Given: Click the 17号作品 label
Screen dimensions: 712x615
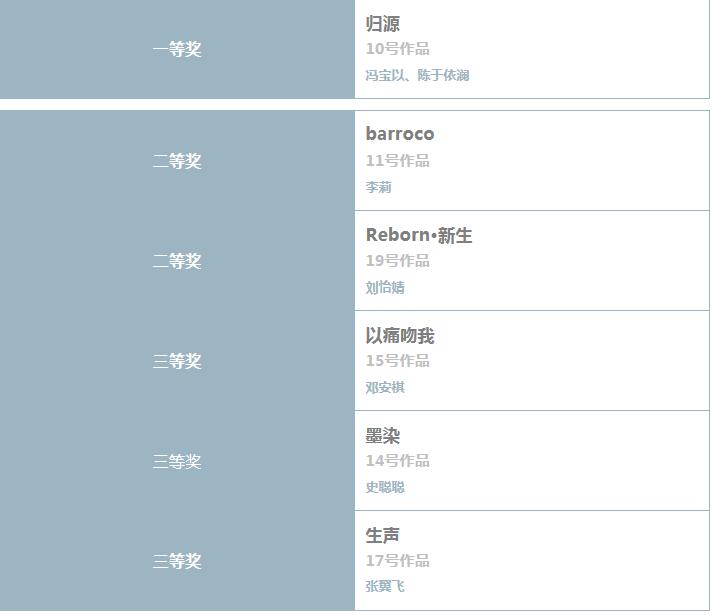Looking at the screenshot, I should point(397,560).
